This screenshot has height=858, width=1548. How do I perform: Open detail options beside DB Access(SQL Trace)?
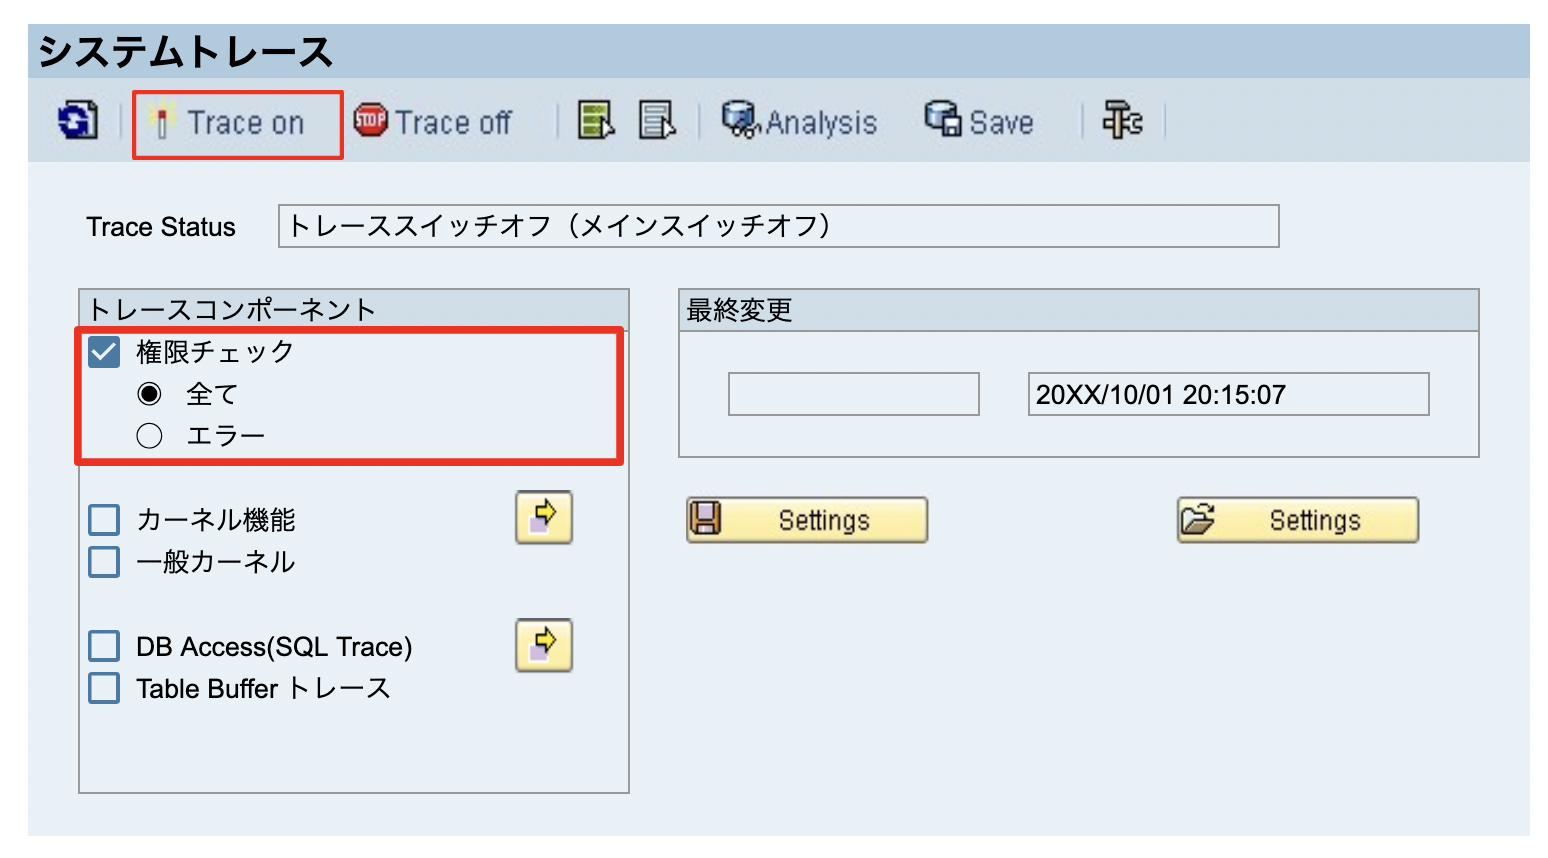543,646
